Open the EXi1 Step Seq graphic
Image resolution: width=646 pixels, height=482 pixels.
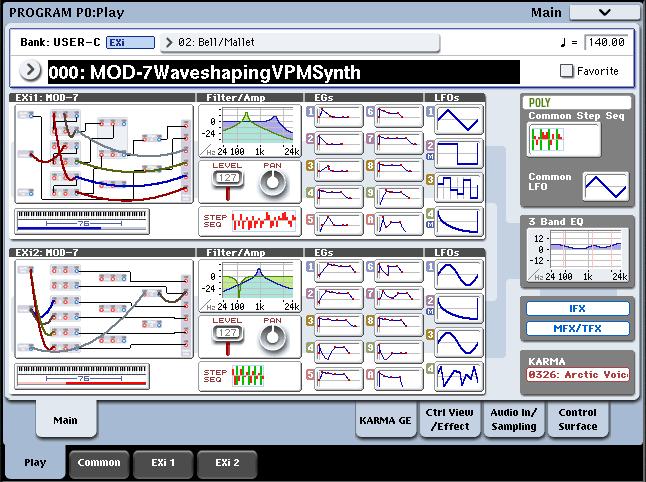250,221
